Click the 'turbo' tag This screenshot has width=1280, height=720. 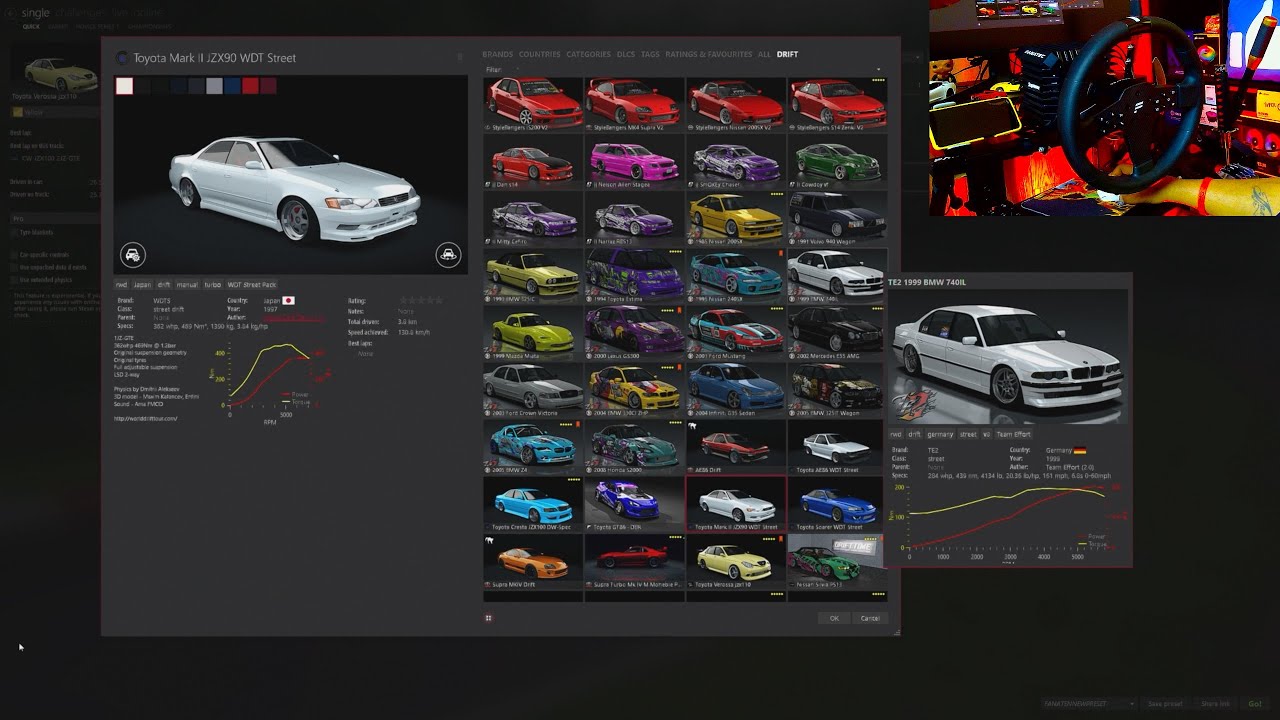click(212, 285)
